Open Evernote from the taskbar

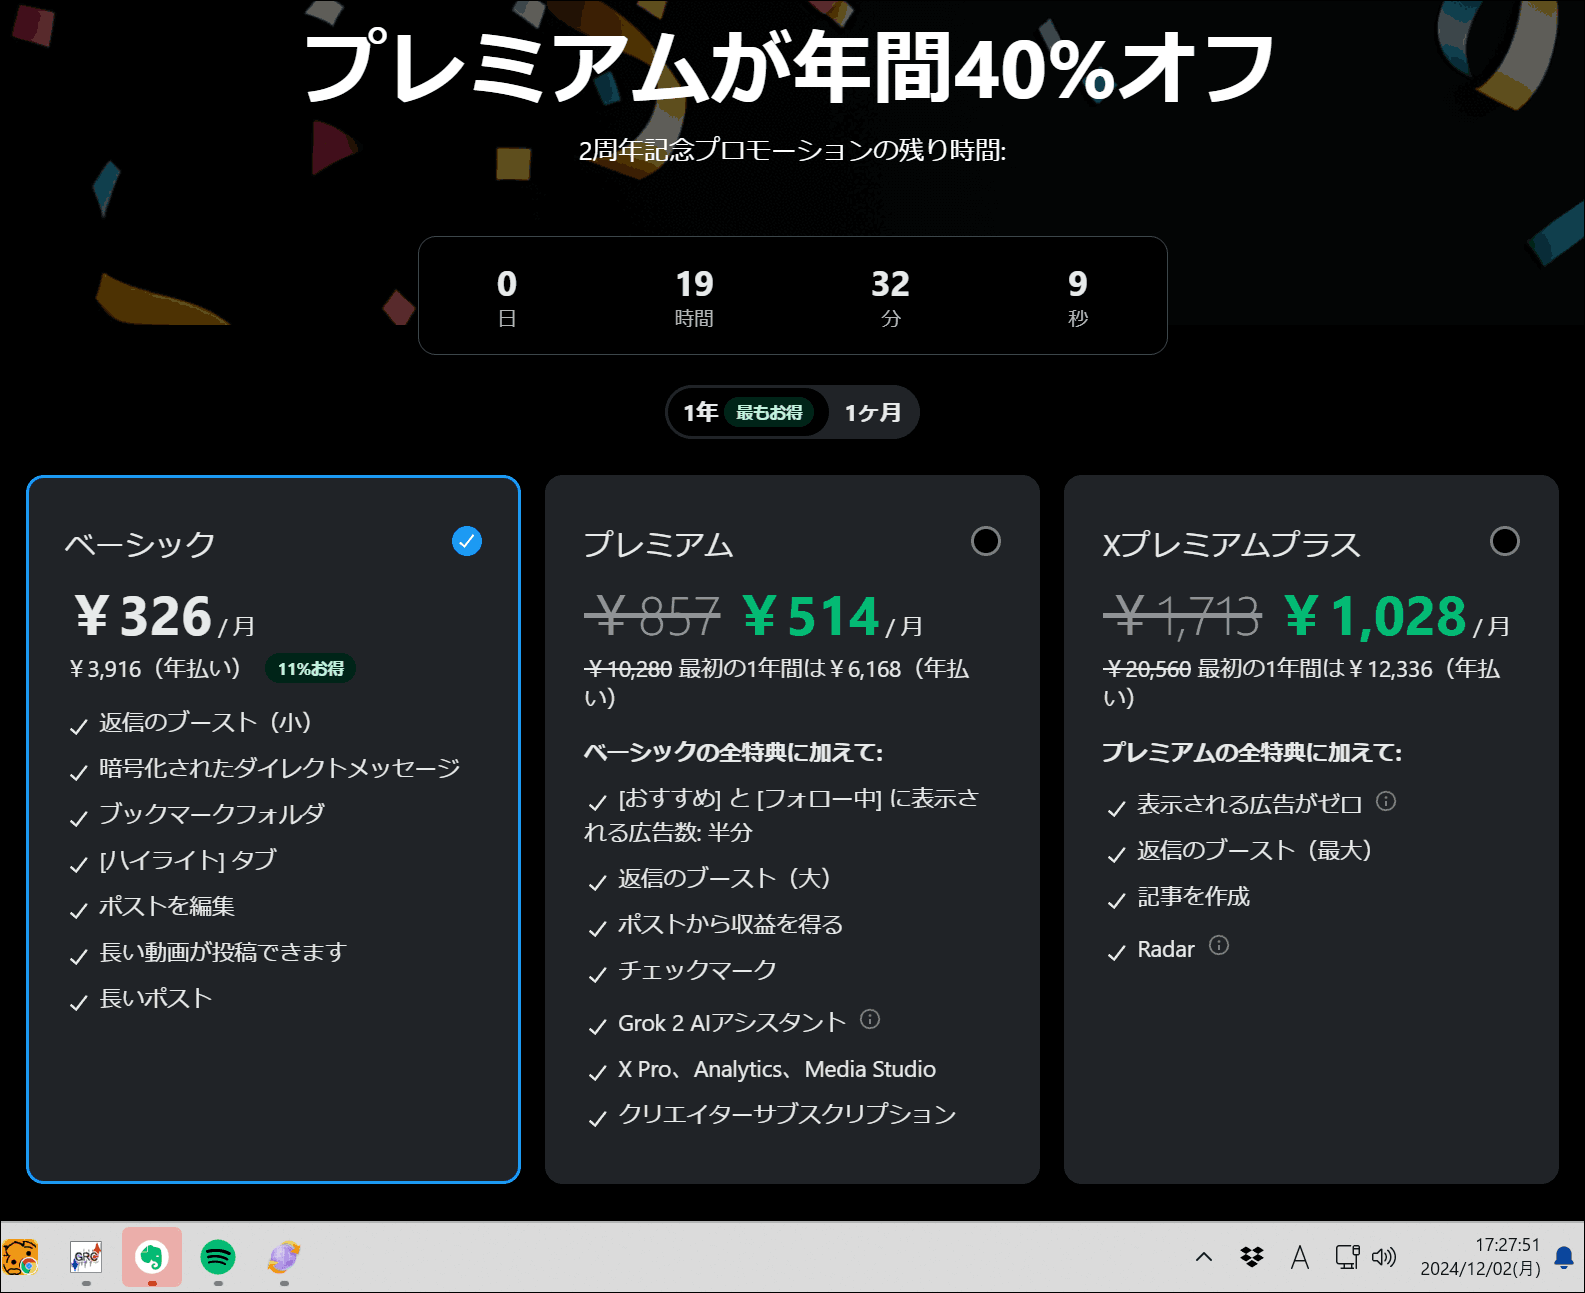click(x=152, y=1257)
